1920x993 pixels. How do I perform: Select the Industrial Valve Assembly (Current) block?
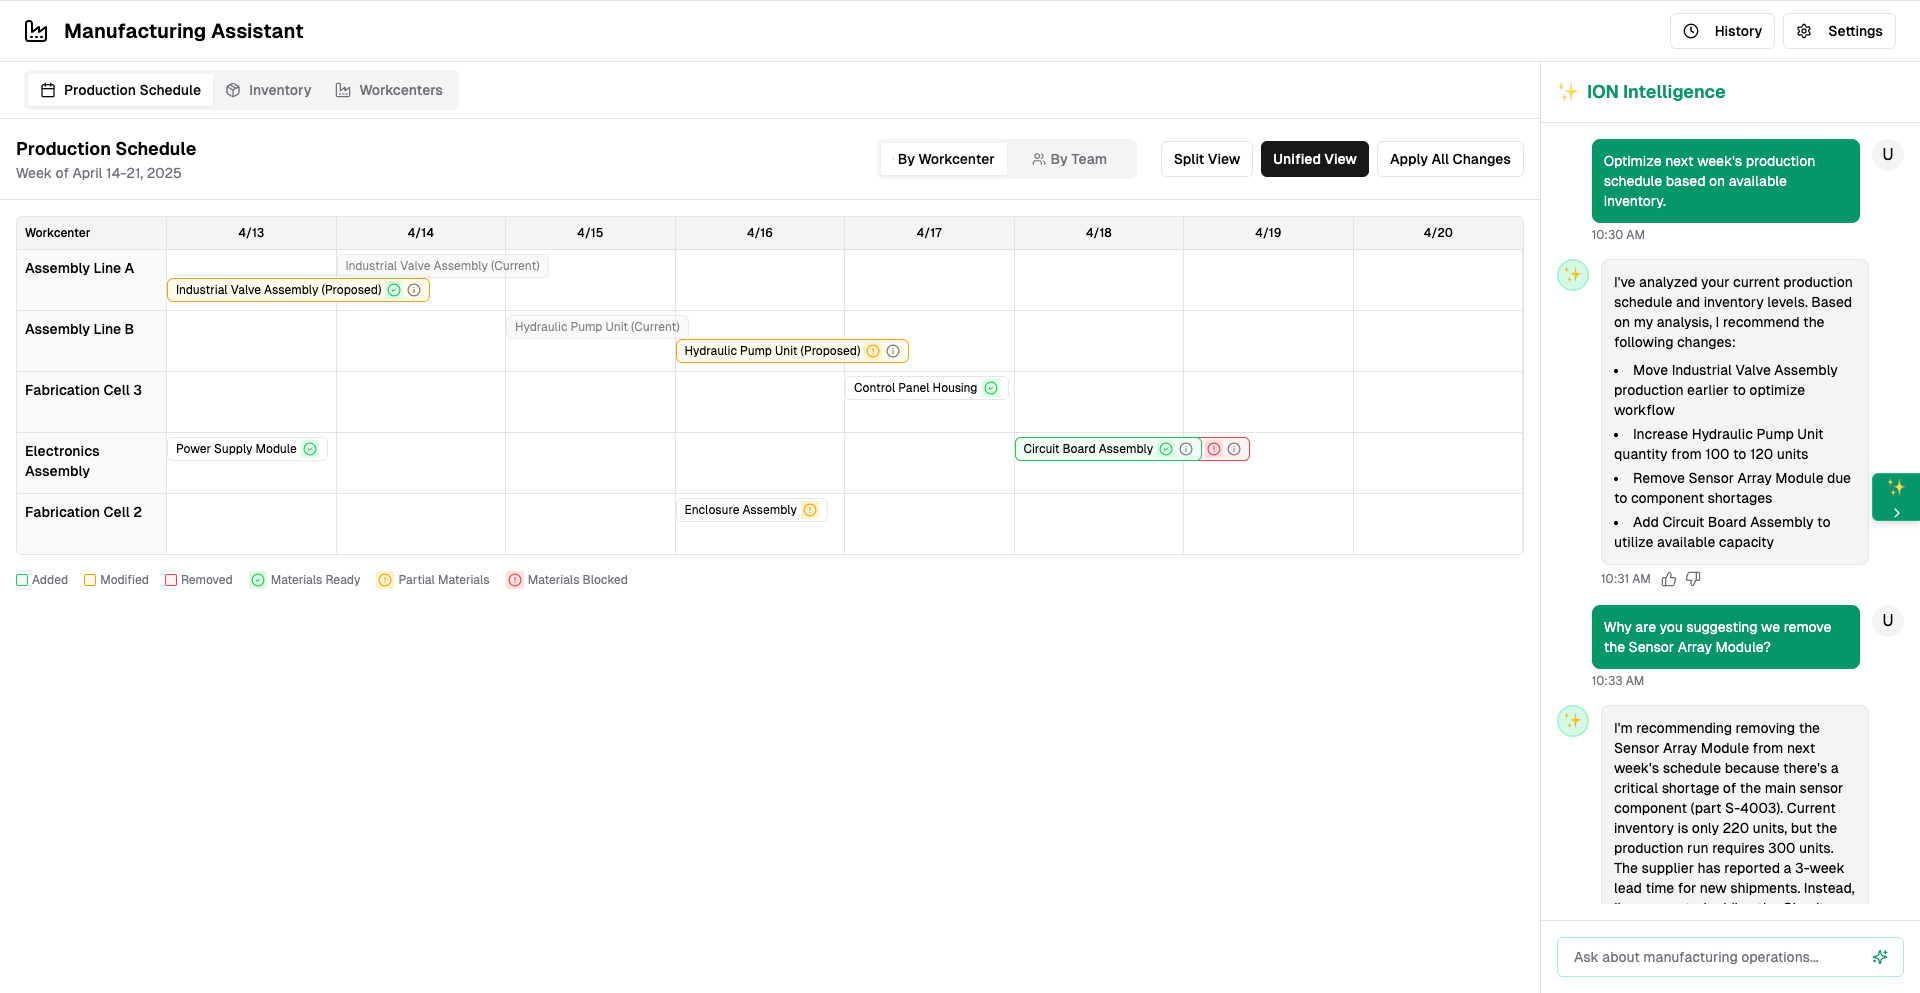click(x=442, y=266)
